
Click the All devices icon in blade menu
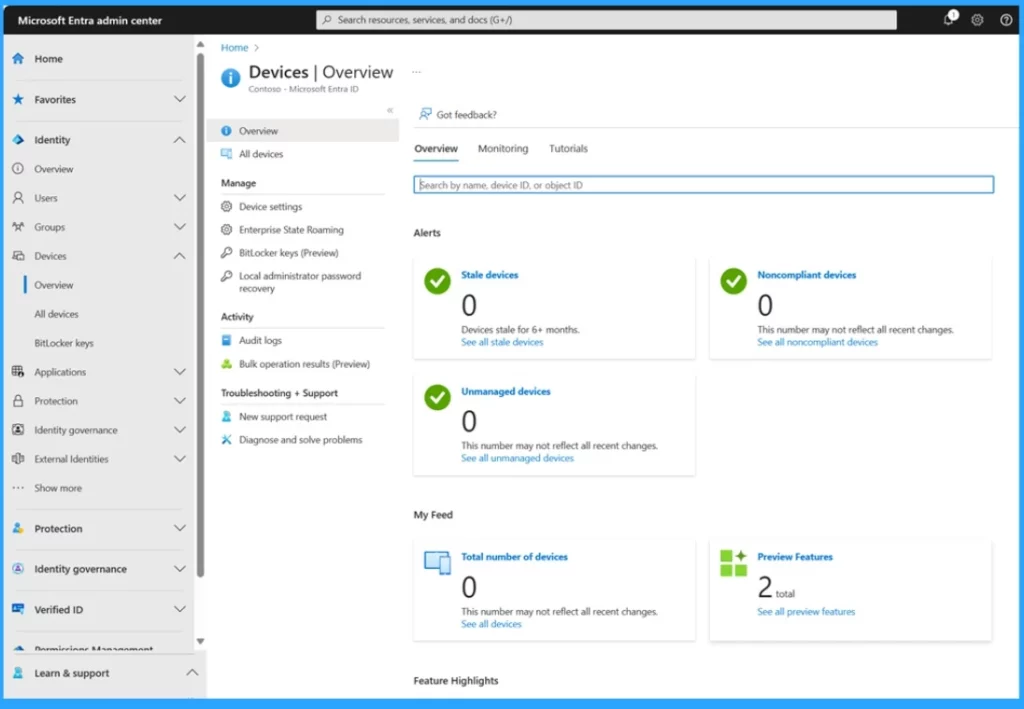[x=226, y=153]
